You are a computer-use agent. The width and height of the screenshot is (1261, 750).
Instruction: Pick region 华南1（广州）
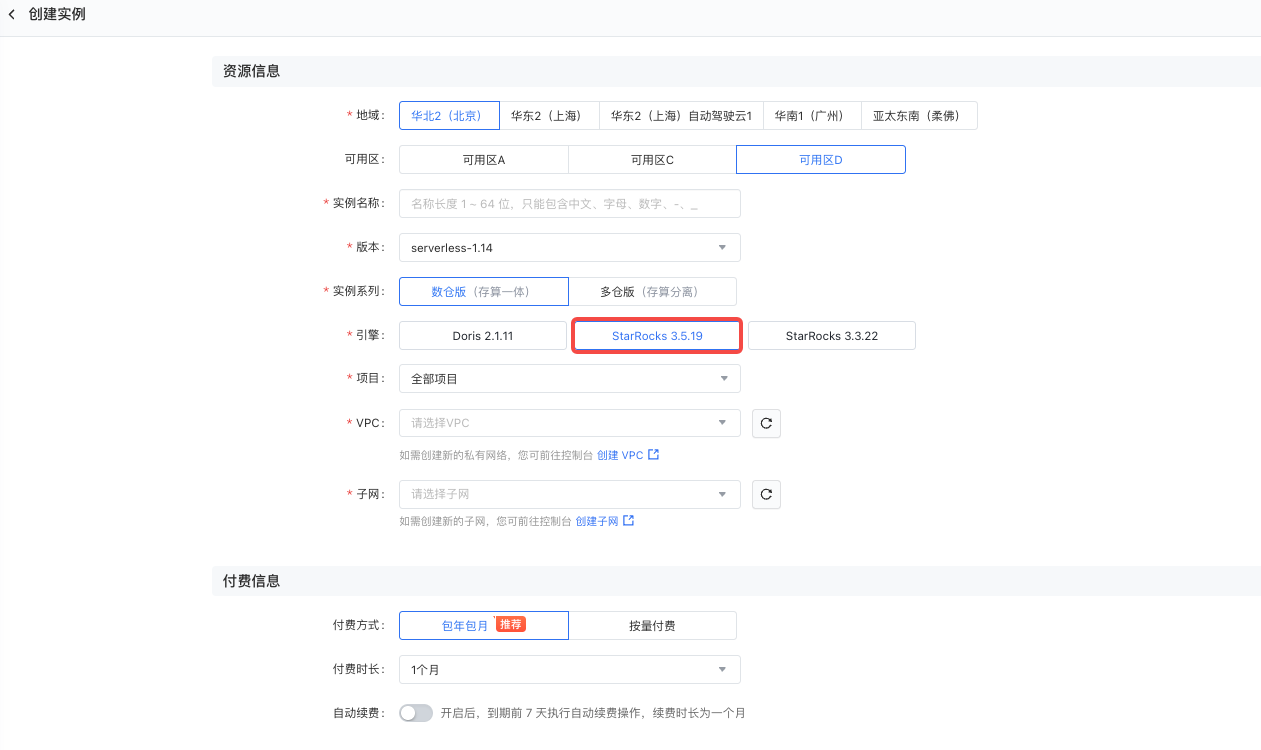[x=812, y=115]
